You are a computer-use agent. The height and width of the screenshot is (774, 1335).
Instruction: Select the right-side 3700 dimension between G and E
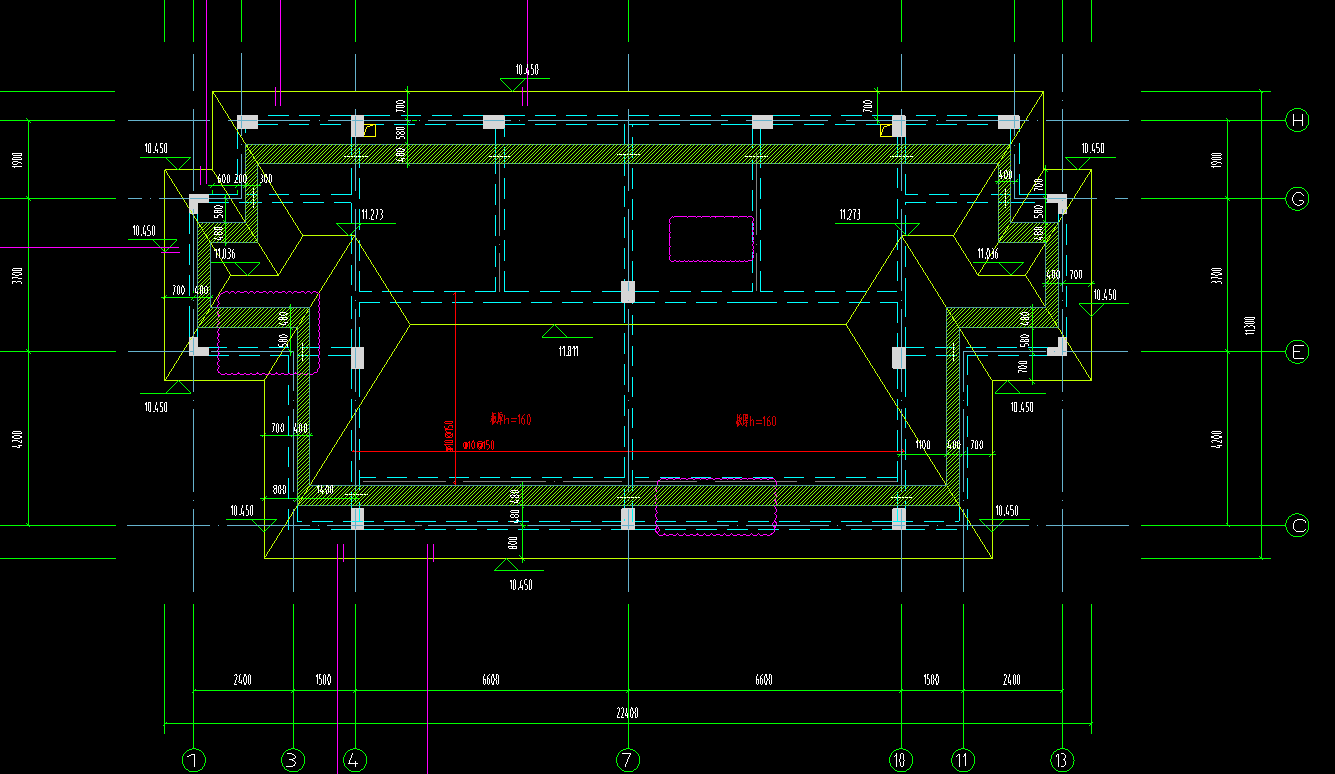tap(1216, 275)
